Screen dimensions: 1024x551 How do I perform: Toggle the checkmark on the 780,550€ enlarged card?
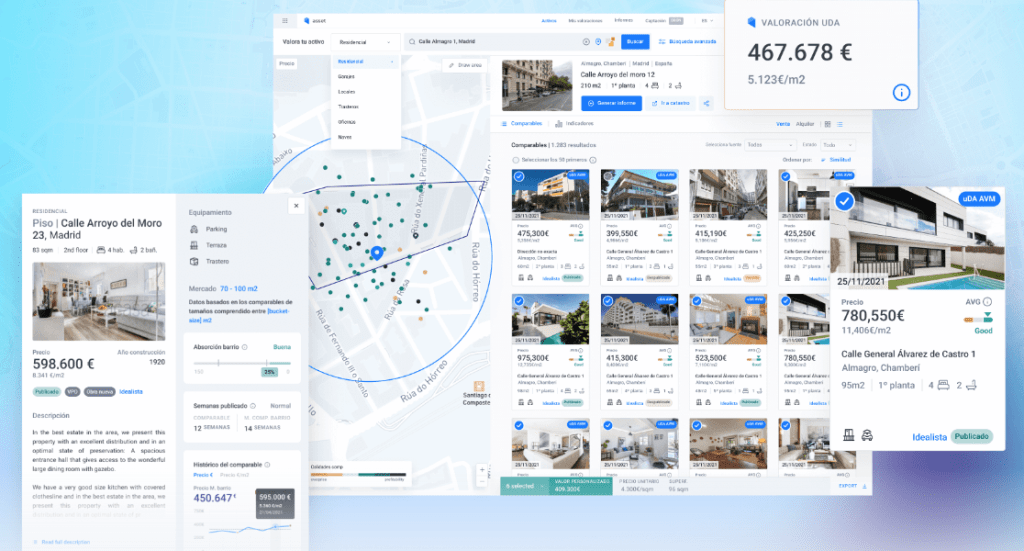pos(845,203)
